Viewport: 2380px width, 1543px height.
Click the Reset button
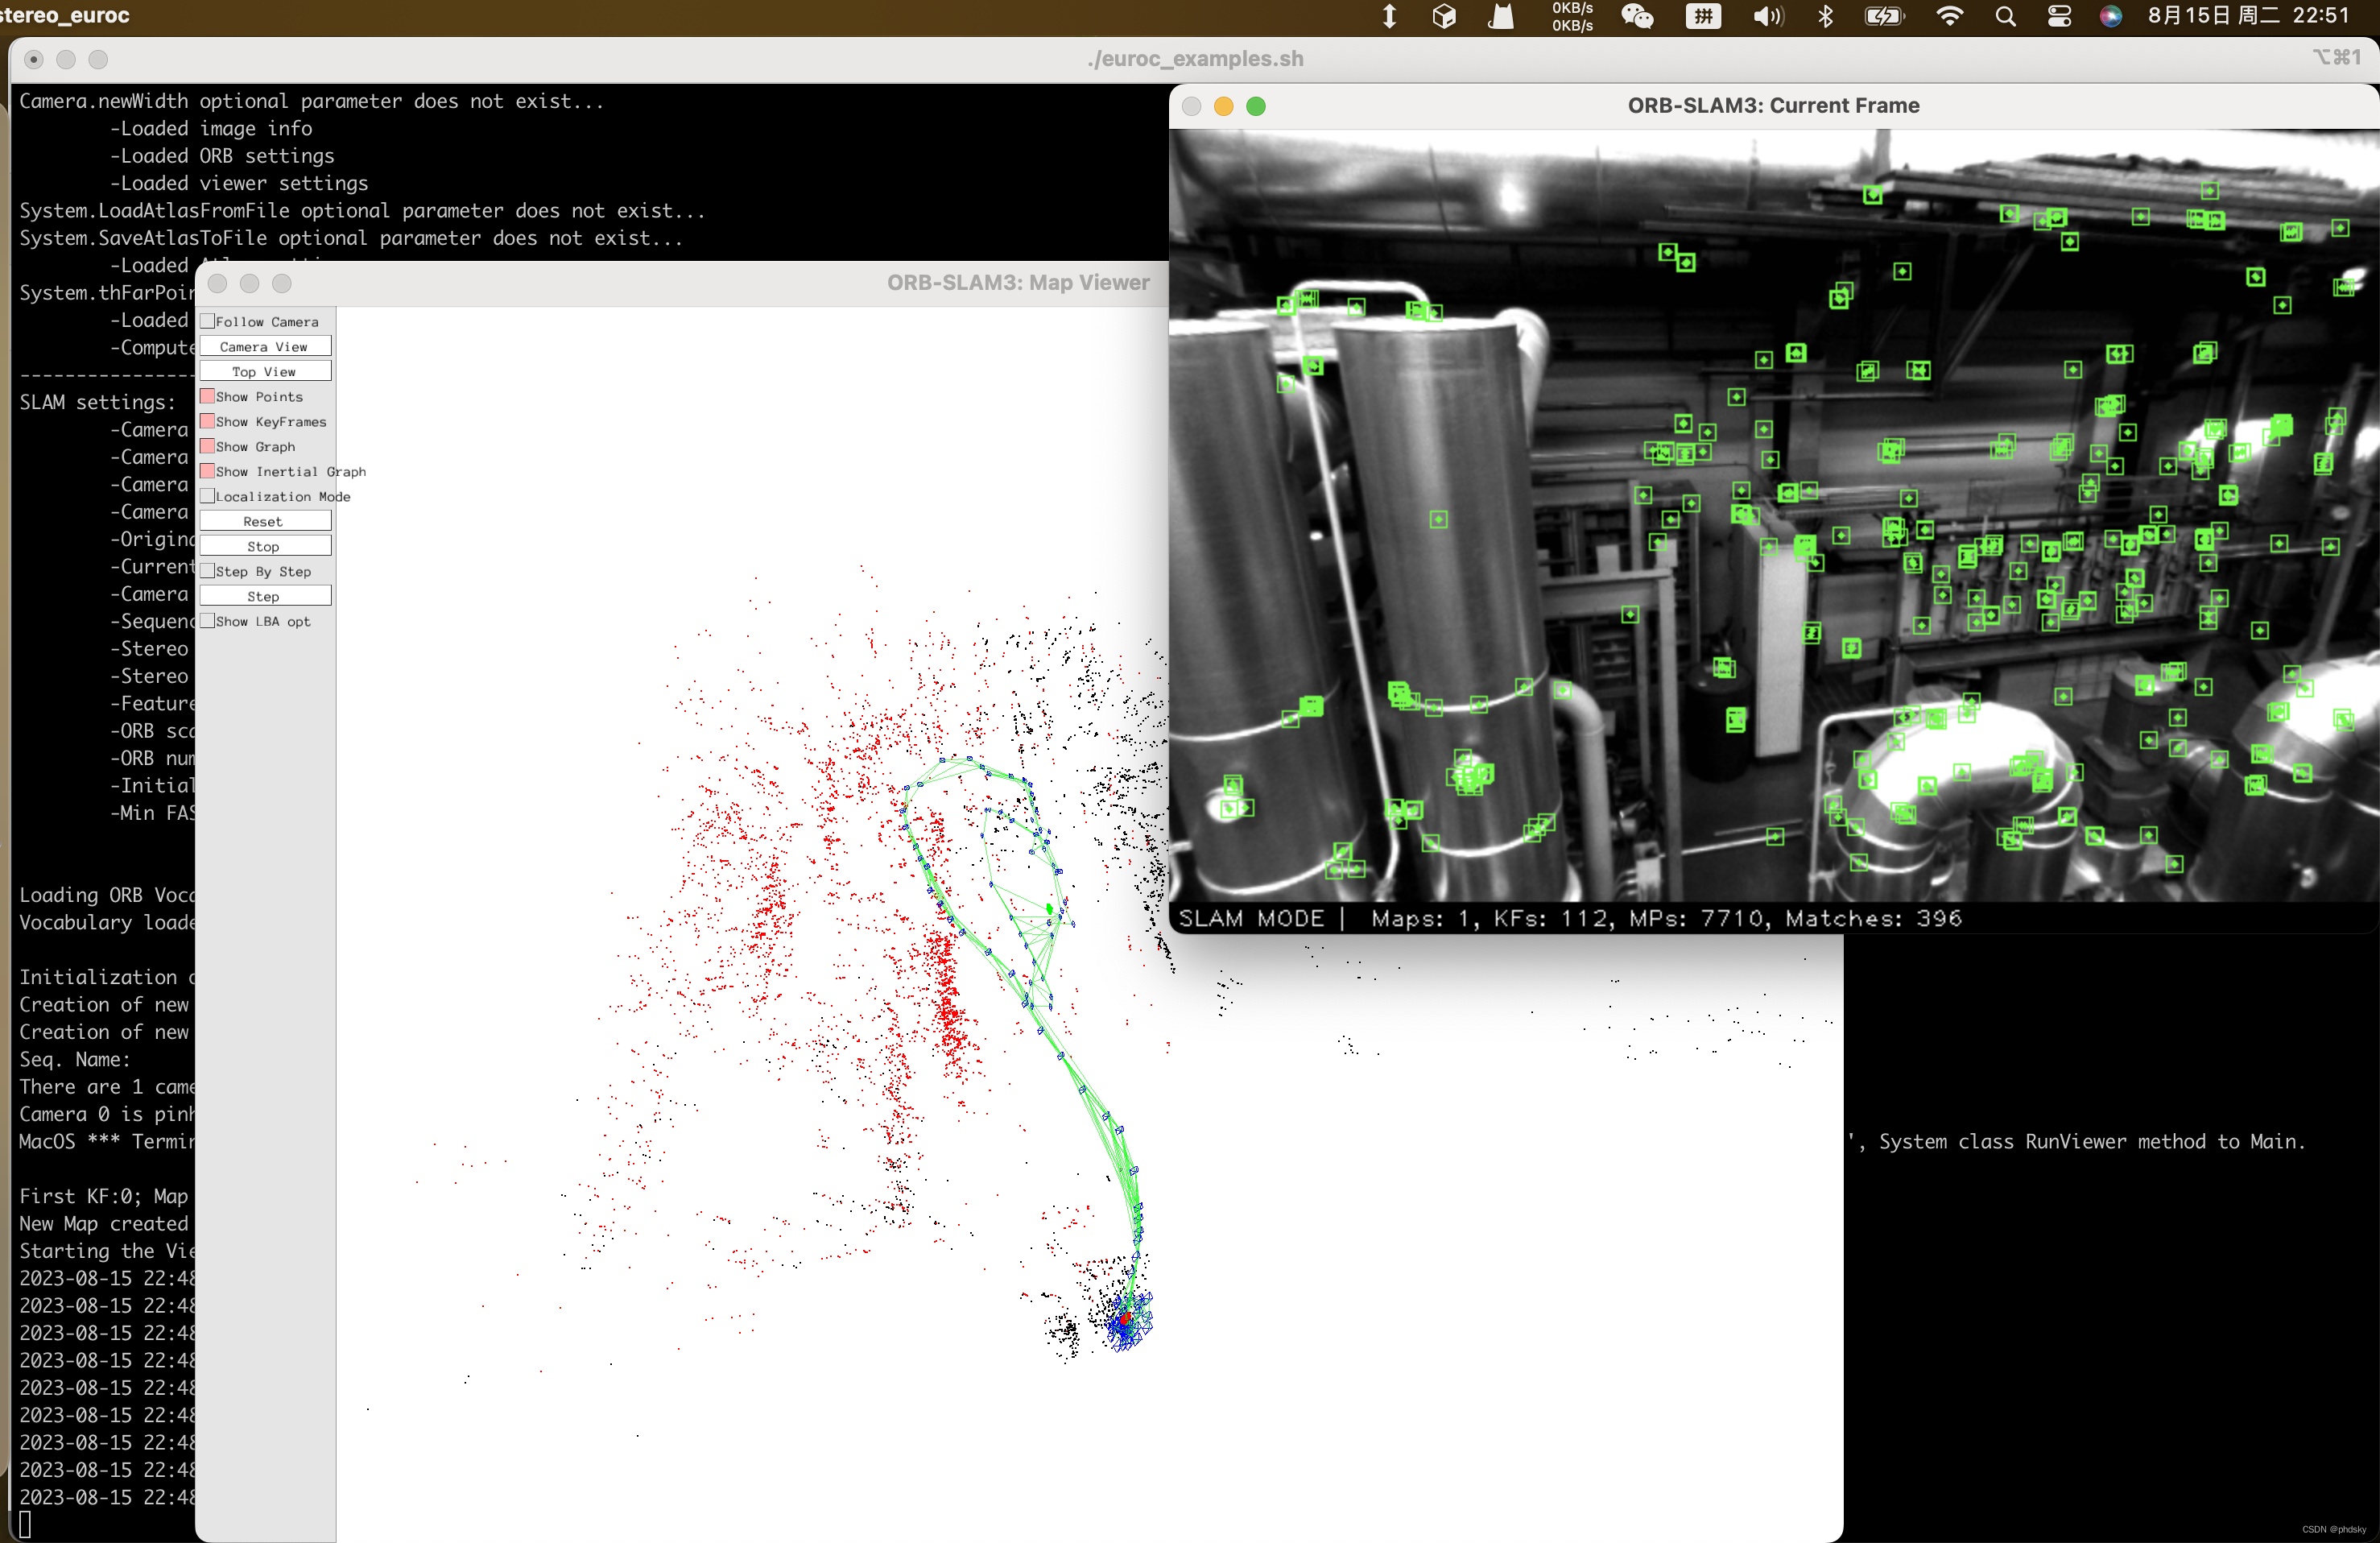coord(263,524)
